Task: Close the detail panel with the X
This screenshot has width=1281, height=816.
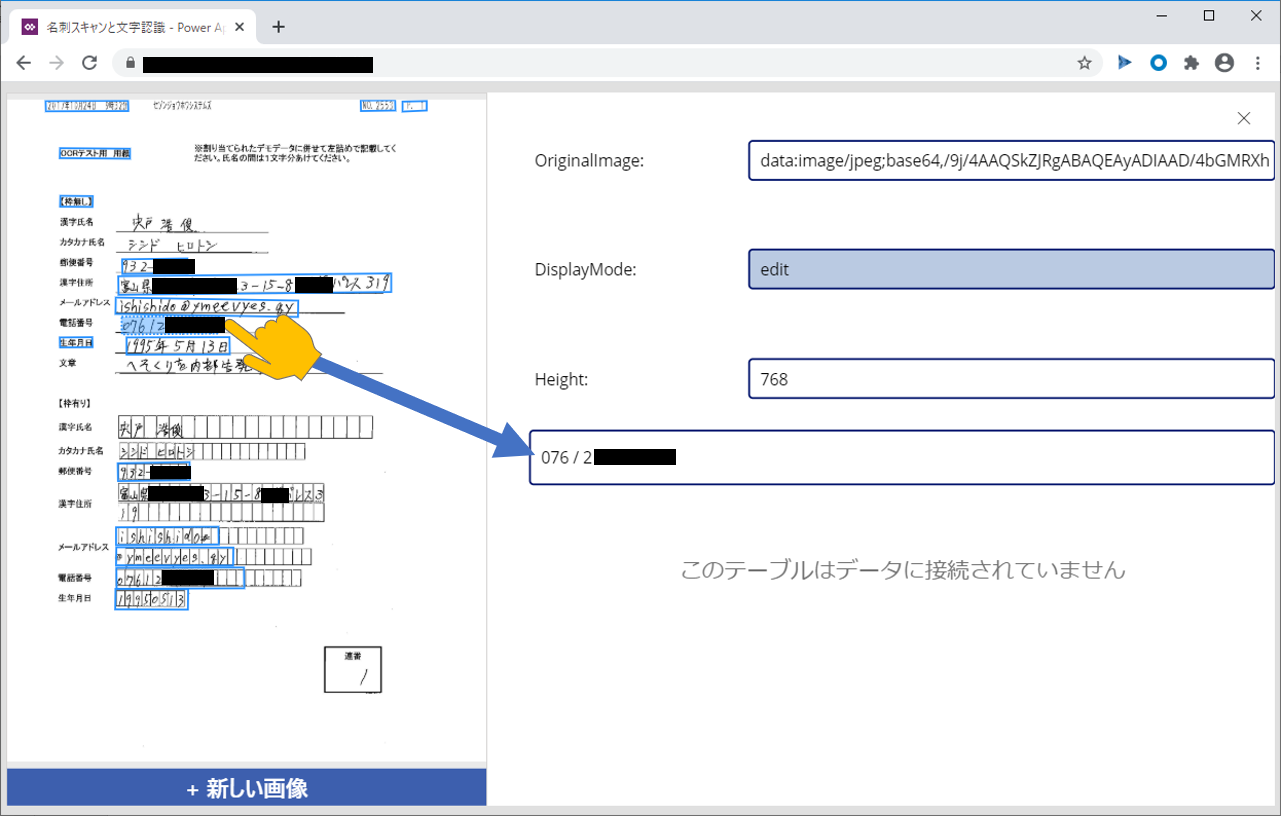Action: 1243,118
